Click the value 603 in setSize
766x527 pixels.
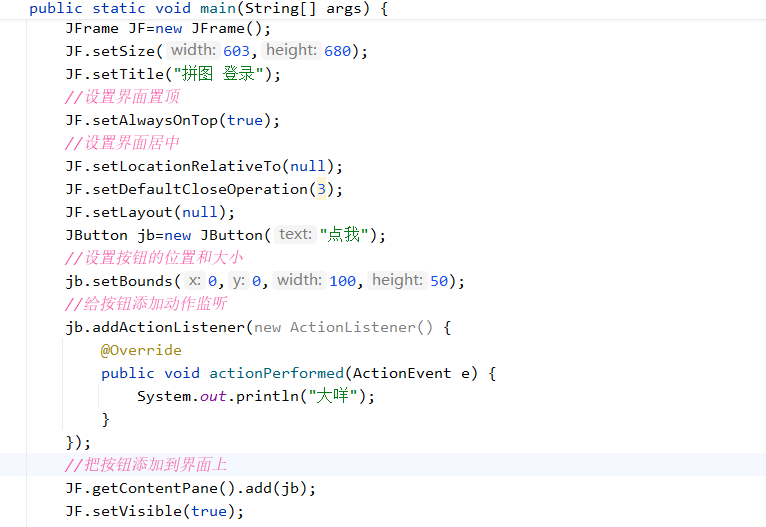236,51
